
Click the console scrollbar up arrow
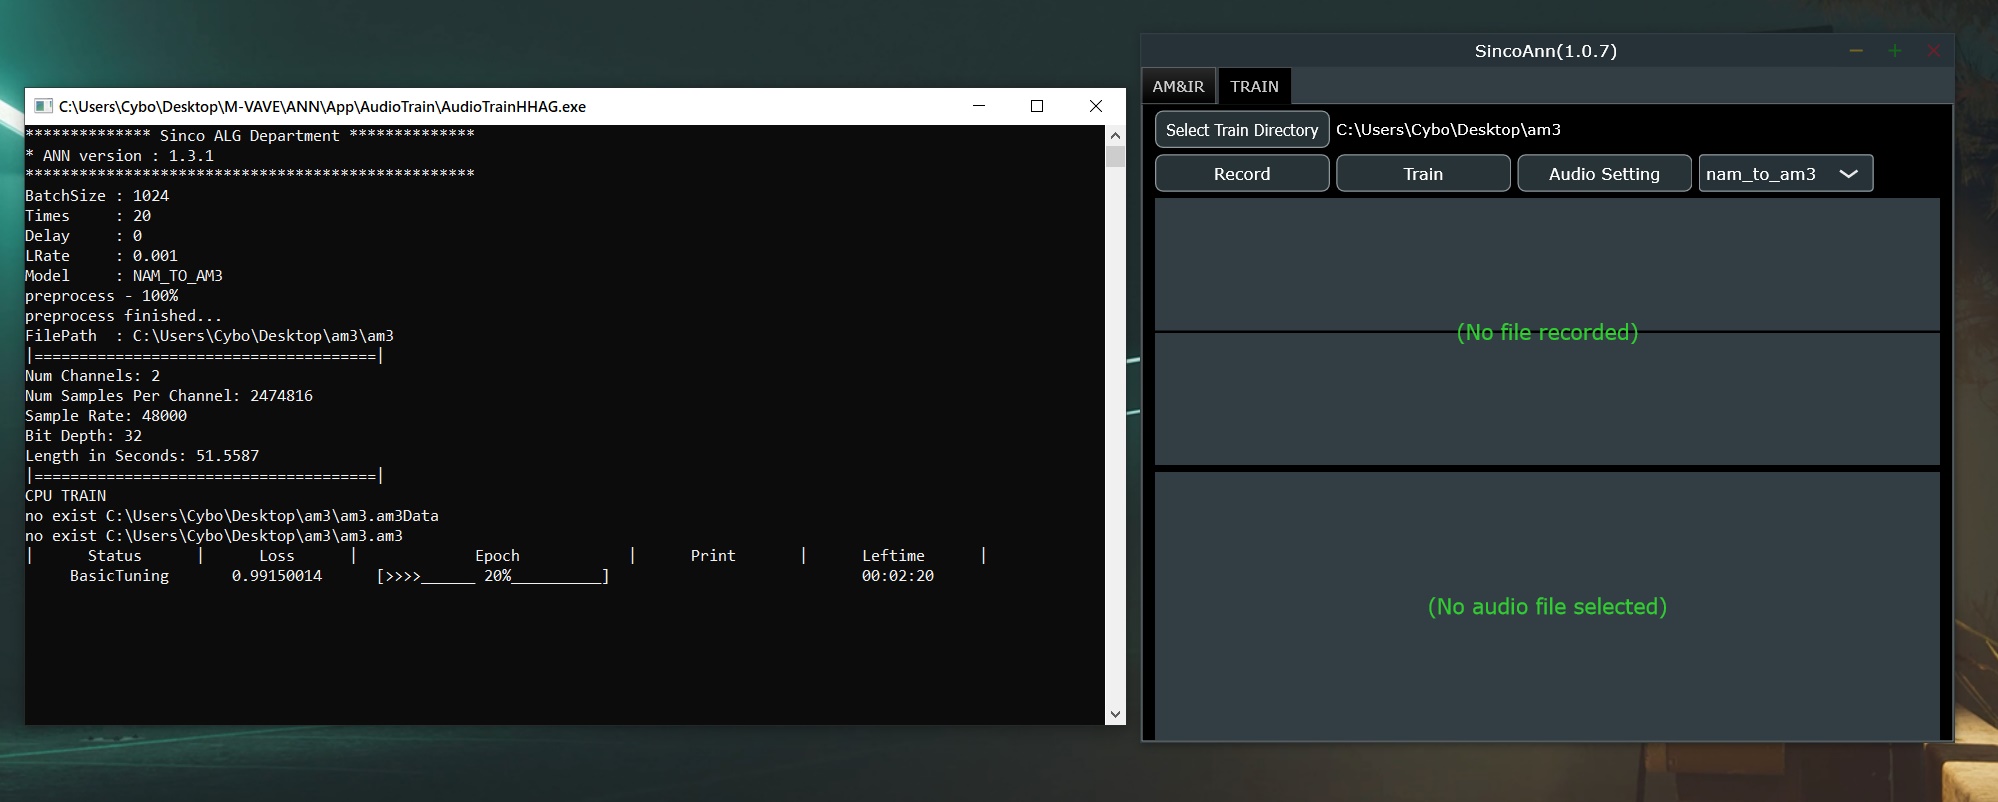1115,135
